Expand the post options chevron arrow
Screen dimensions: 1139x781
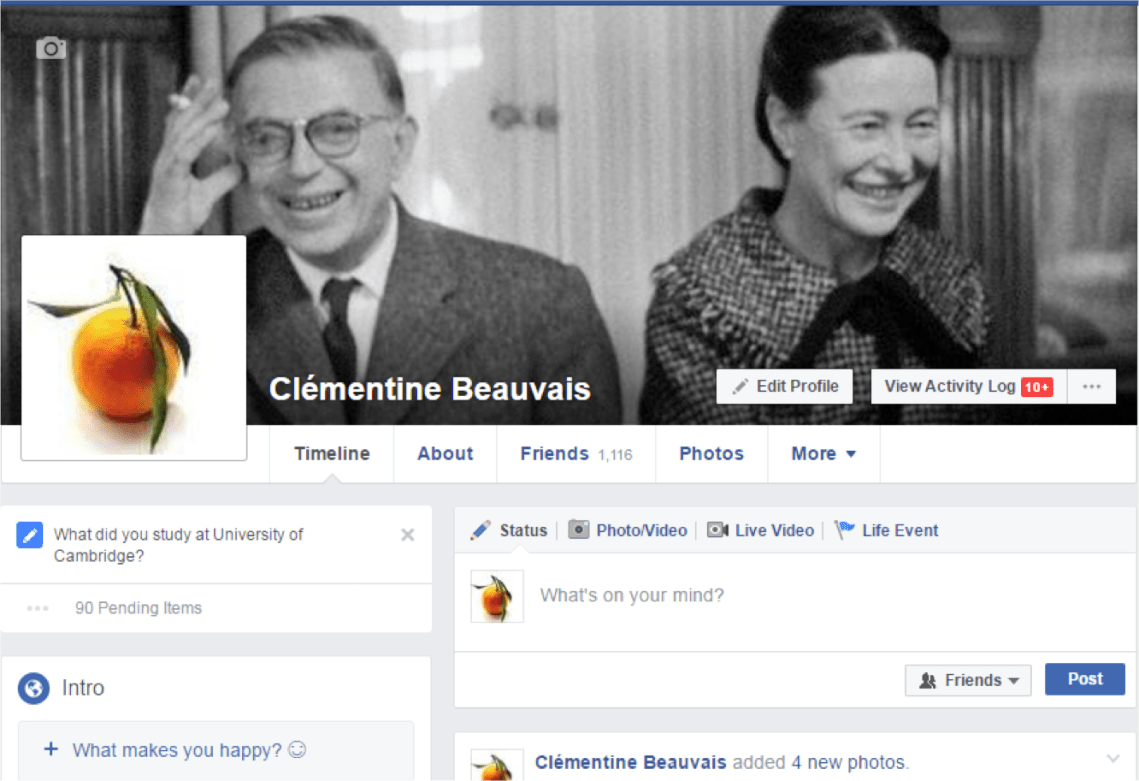pyautogui.click(x=1113, y=759)
